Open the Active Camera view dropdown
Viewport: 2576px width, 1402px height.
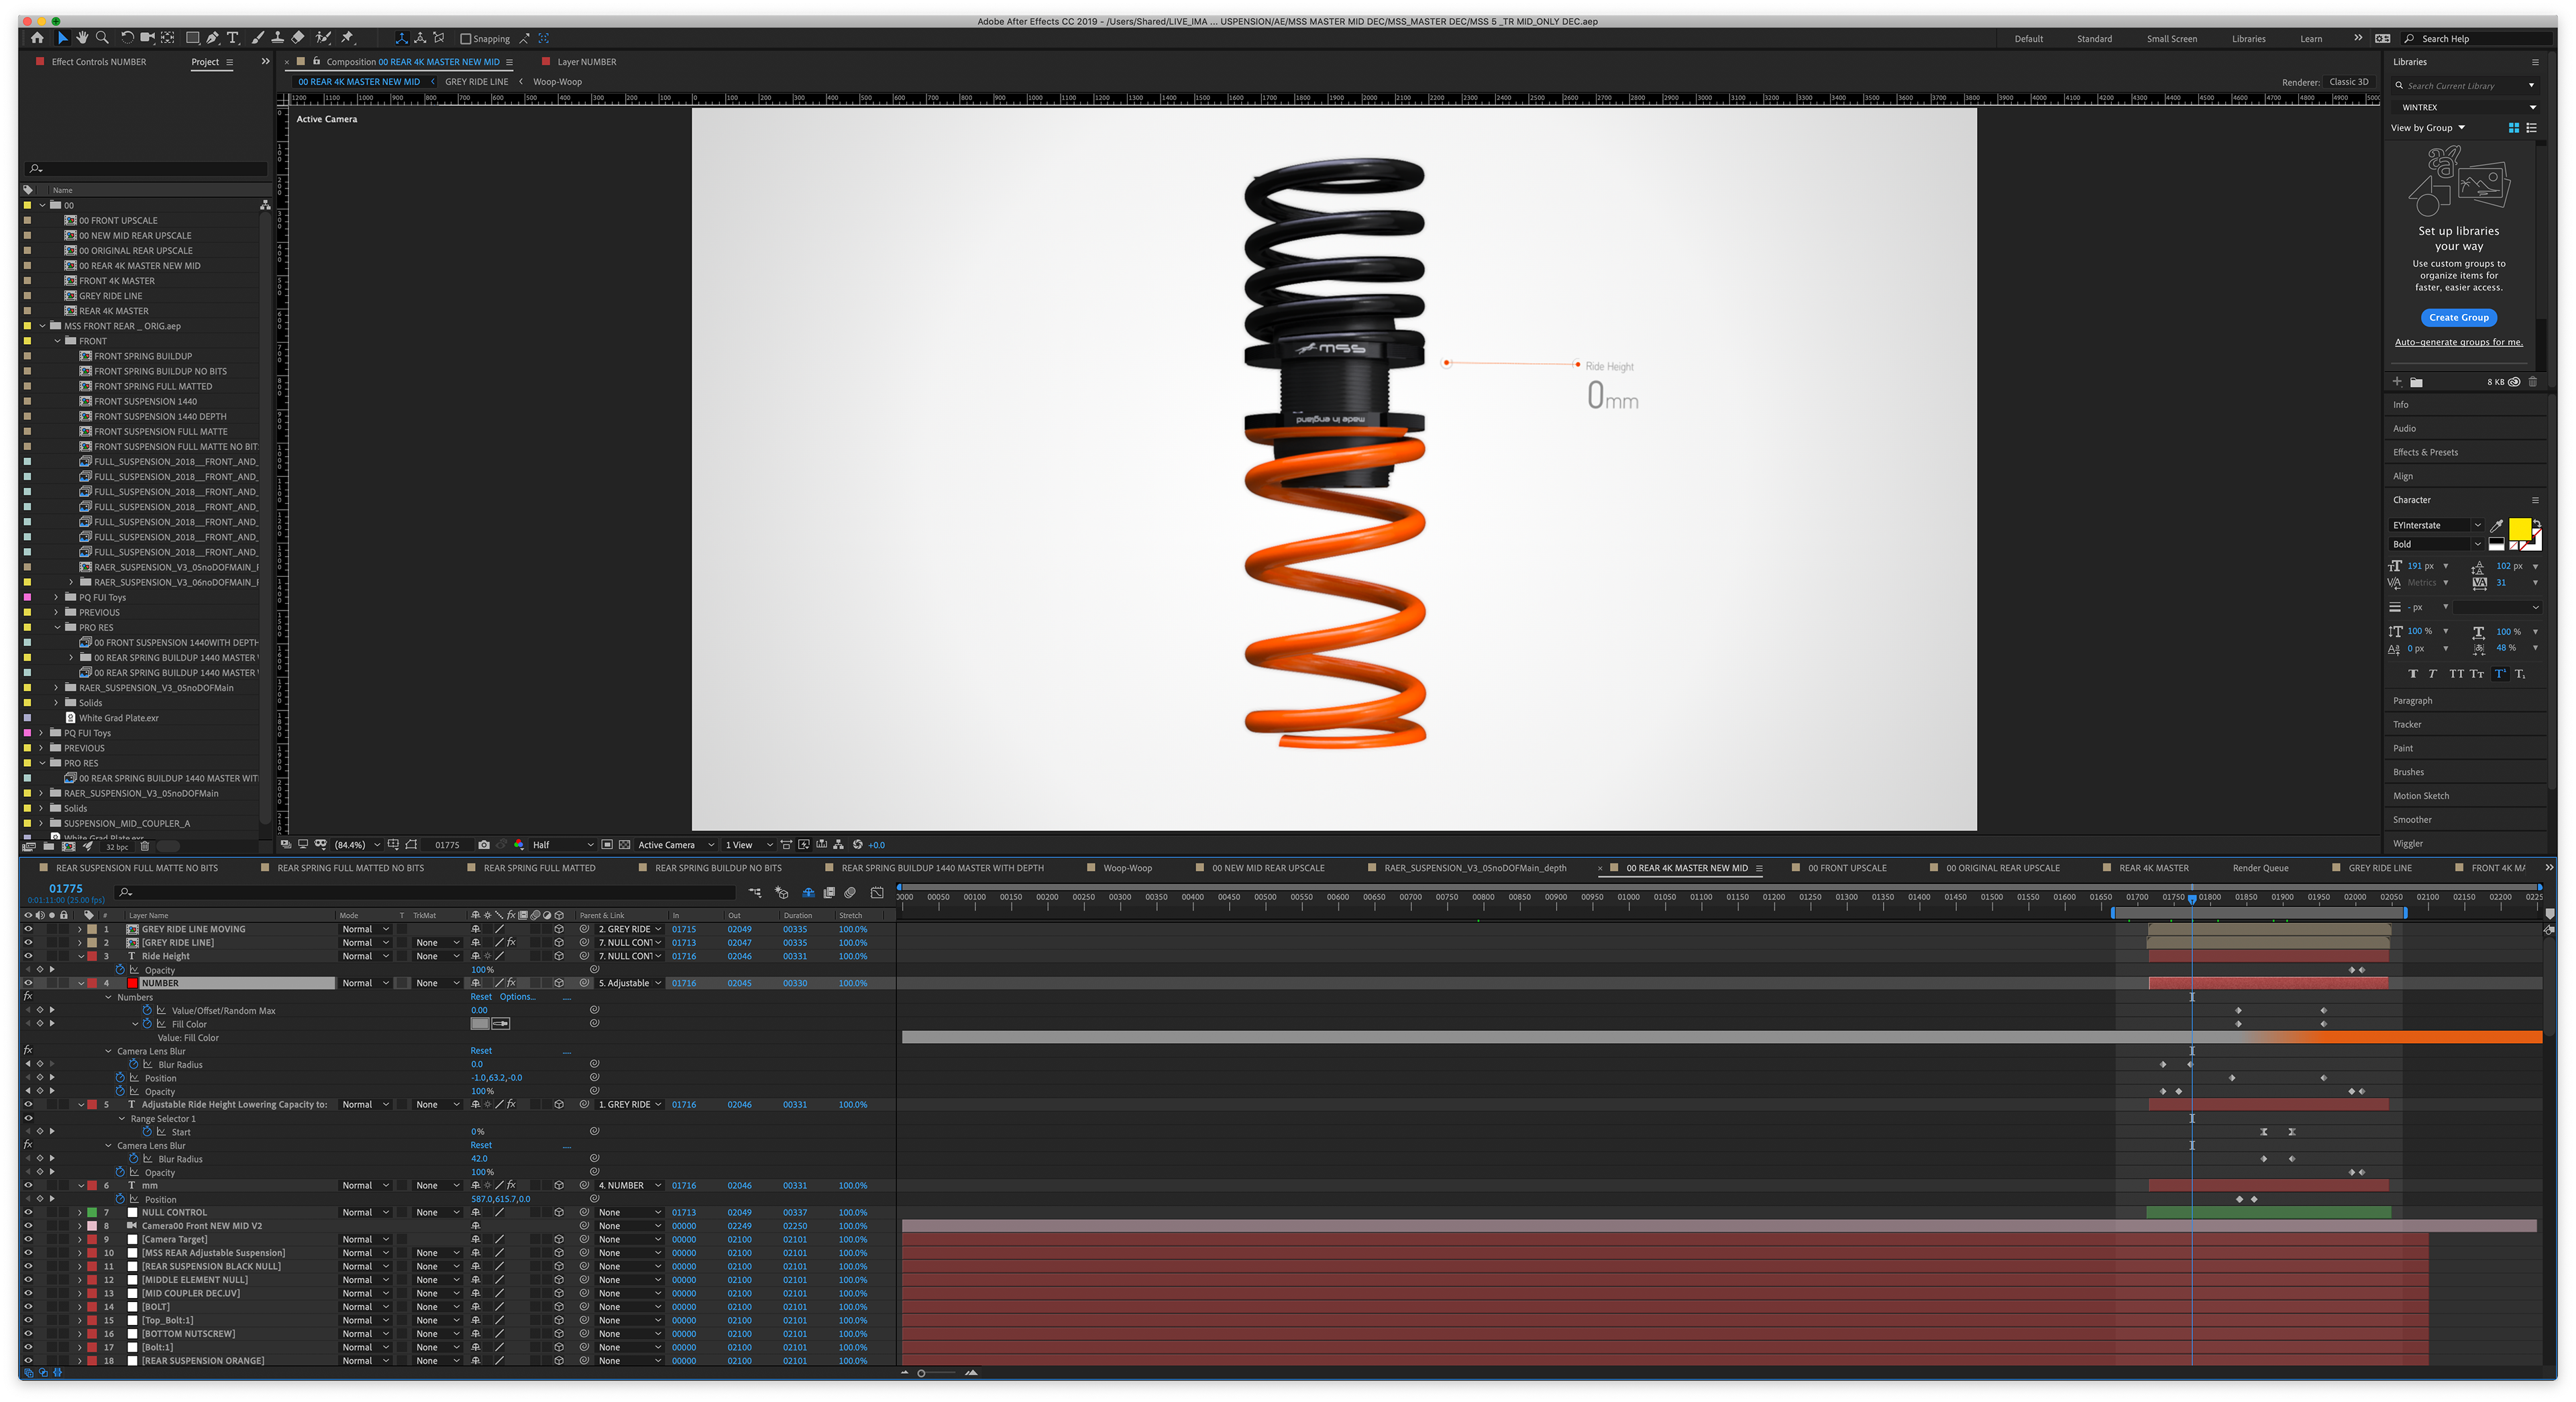point(676,845)
